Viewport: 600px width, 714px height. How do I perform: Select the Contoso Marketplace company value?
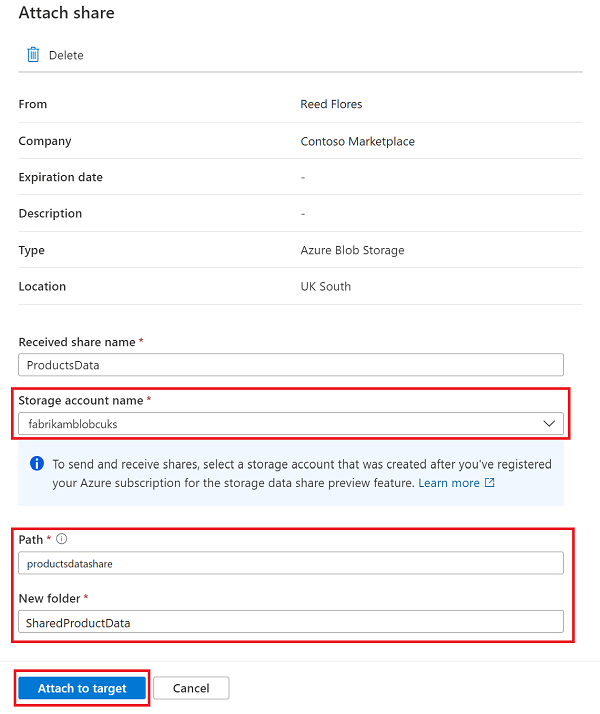click(357, 141)
